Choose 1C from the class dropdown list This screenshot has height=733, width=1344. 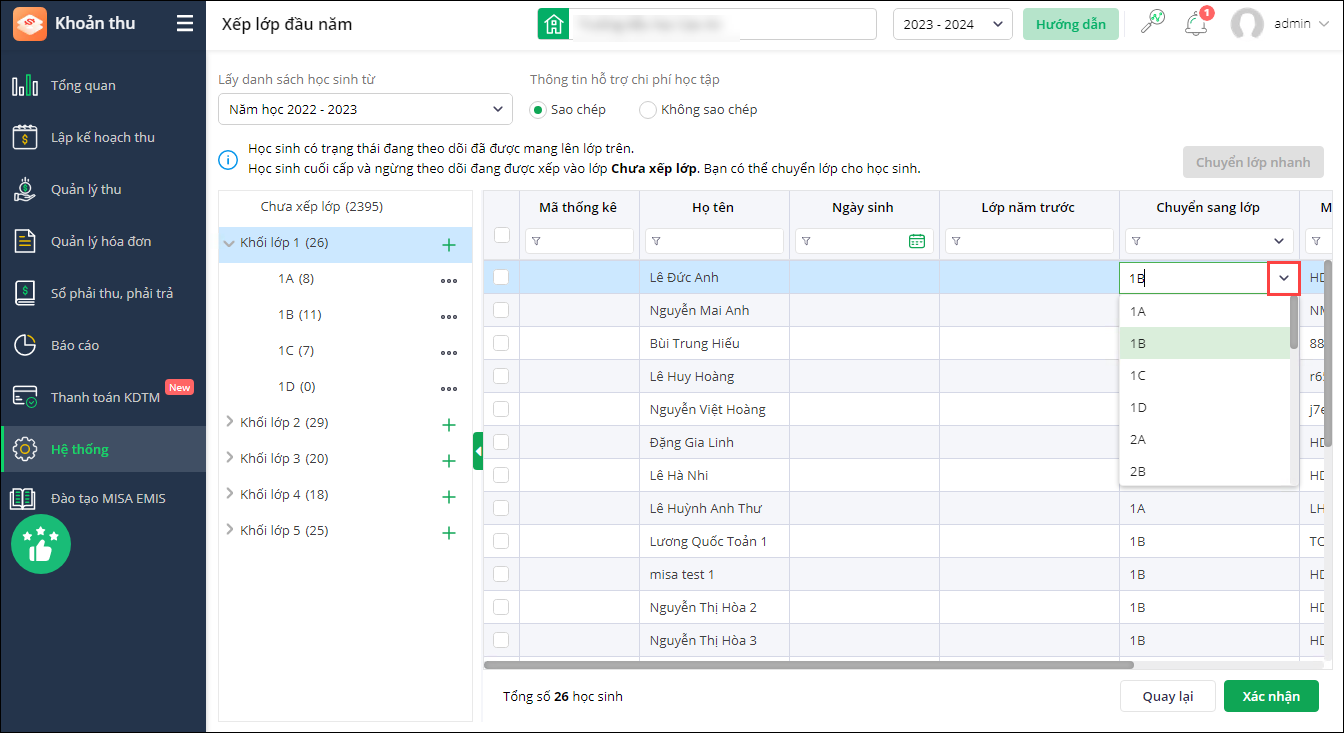coord(1138,376)
